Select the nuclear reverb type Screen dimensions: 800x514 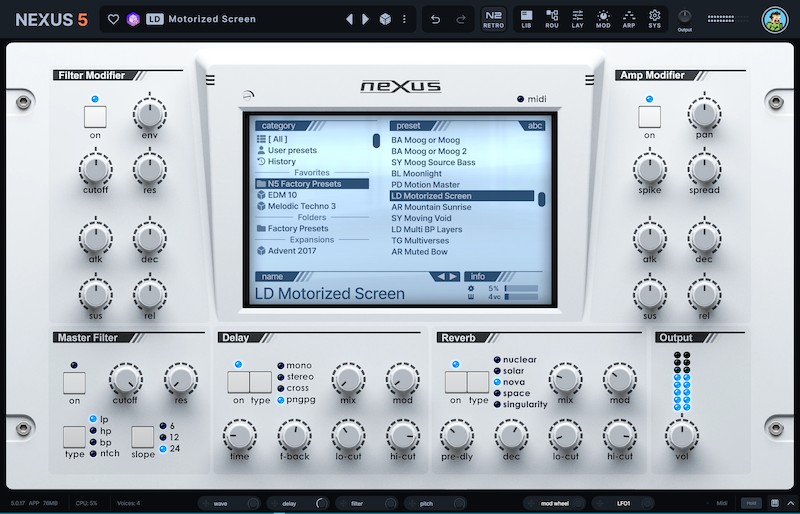click(515, 359)
